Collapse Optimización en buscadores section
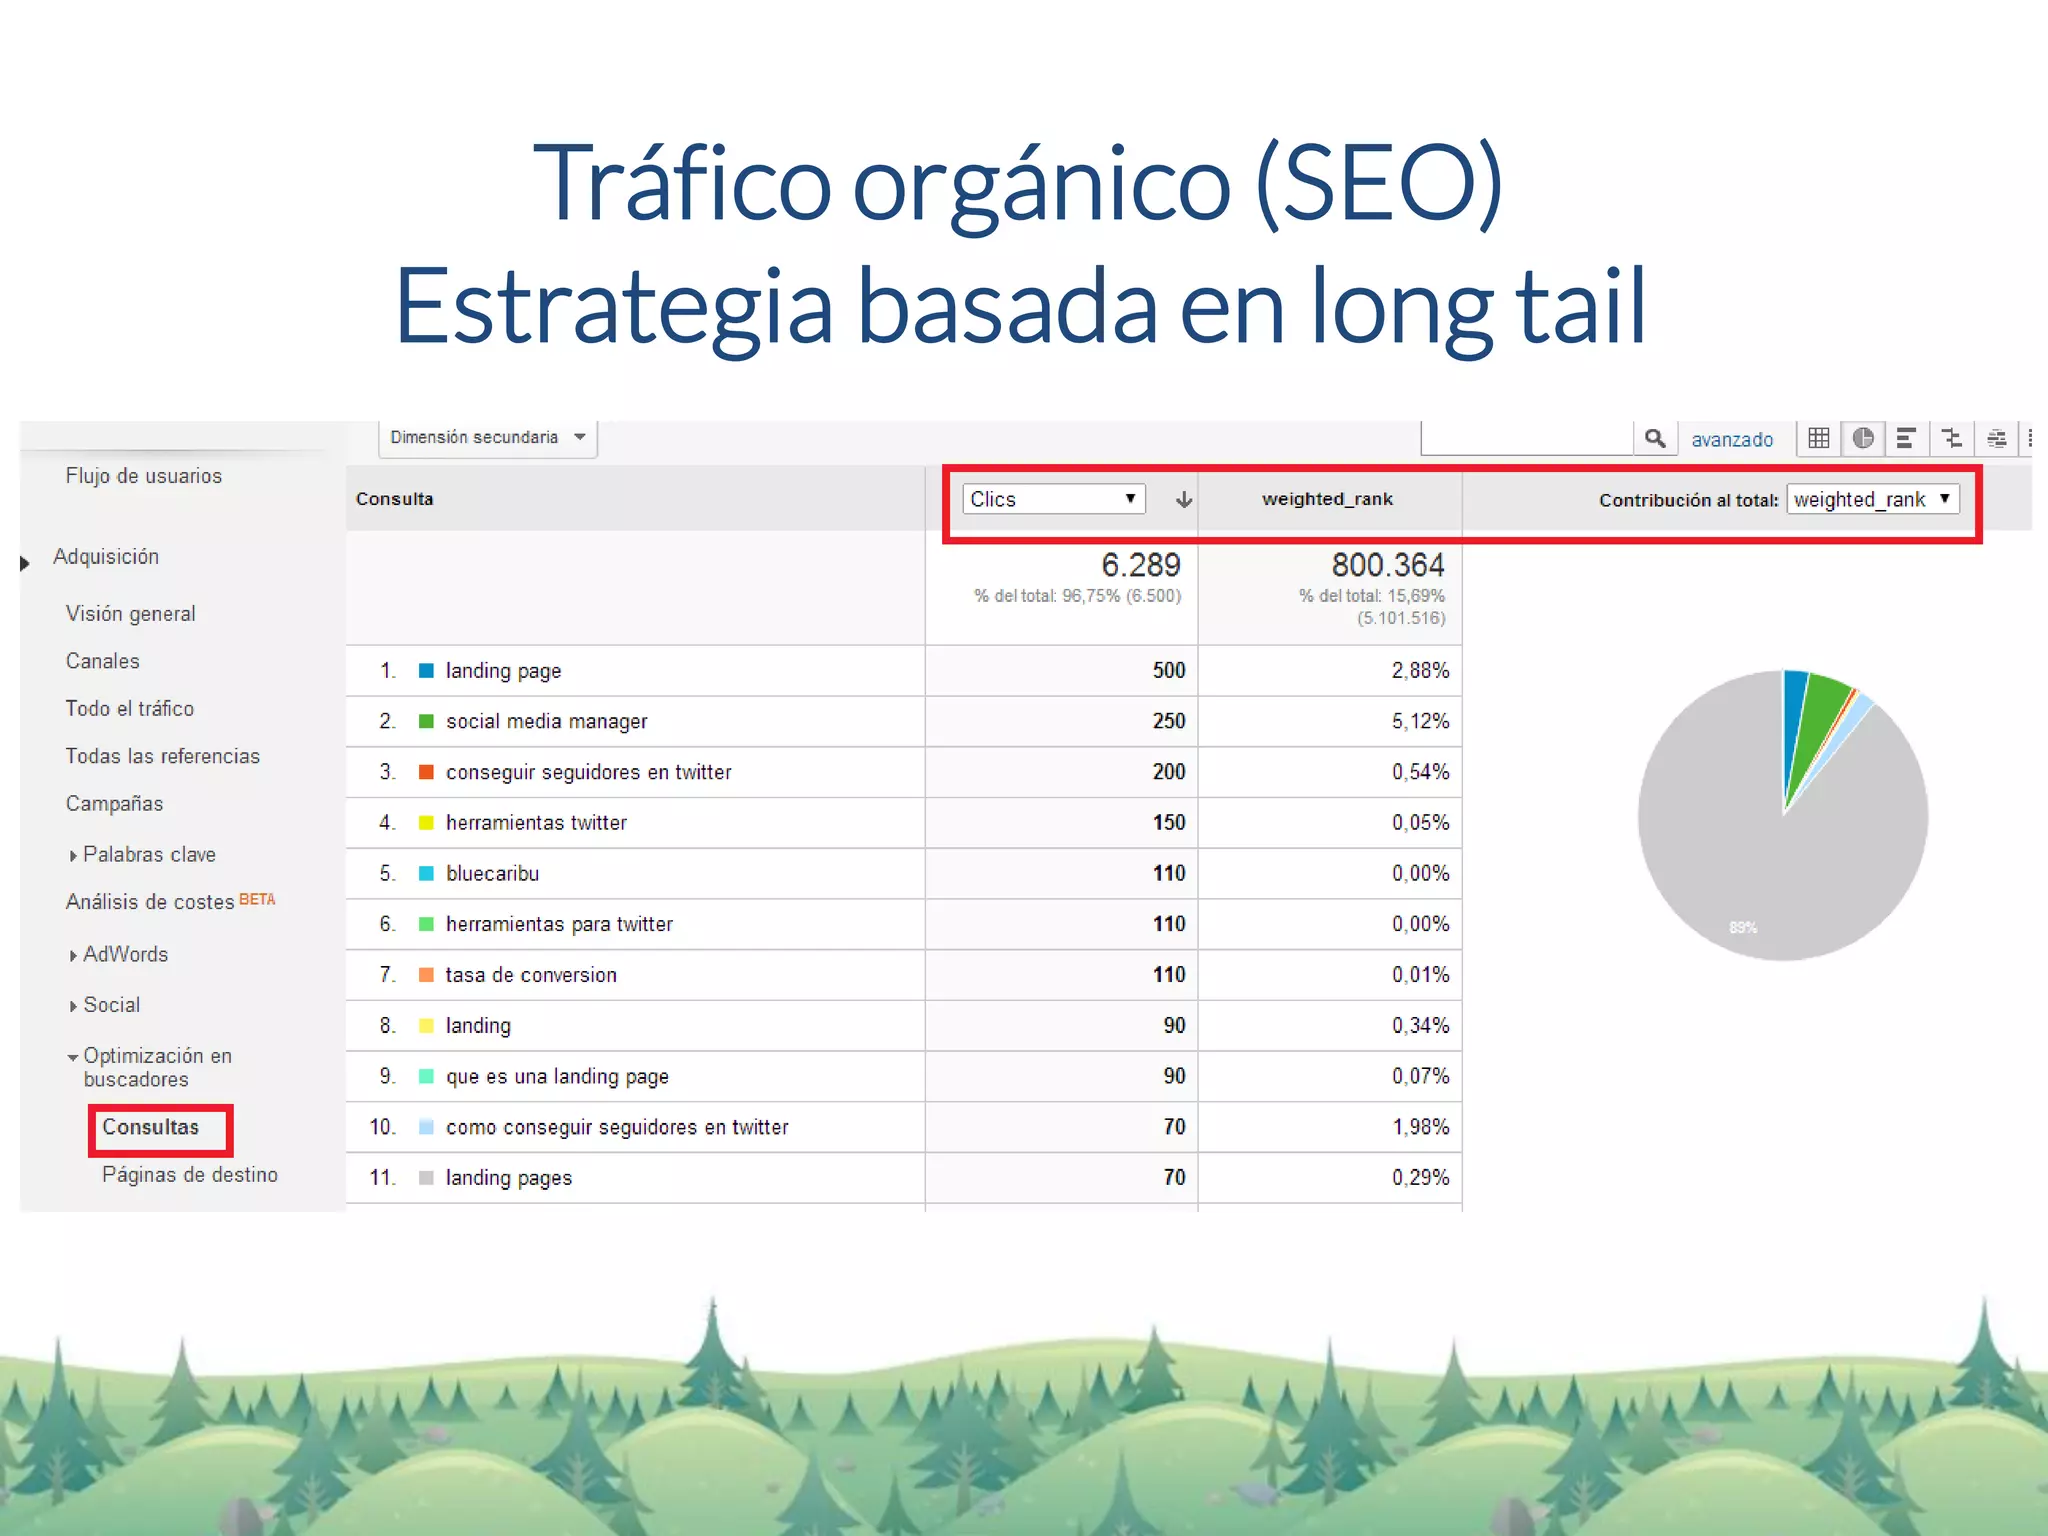 click(x=73, y=1057)
